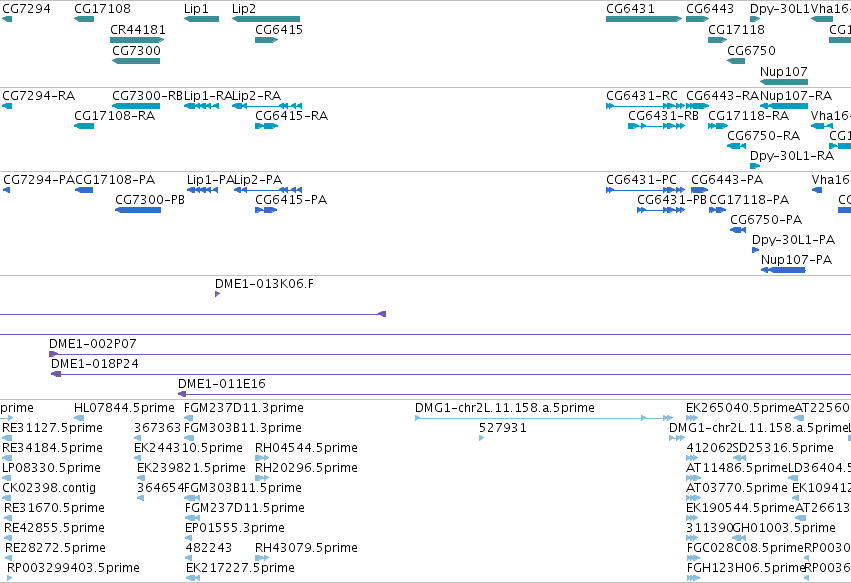
Task: Click the Nup107-PA protein label
Action: pos(796,260)
